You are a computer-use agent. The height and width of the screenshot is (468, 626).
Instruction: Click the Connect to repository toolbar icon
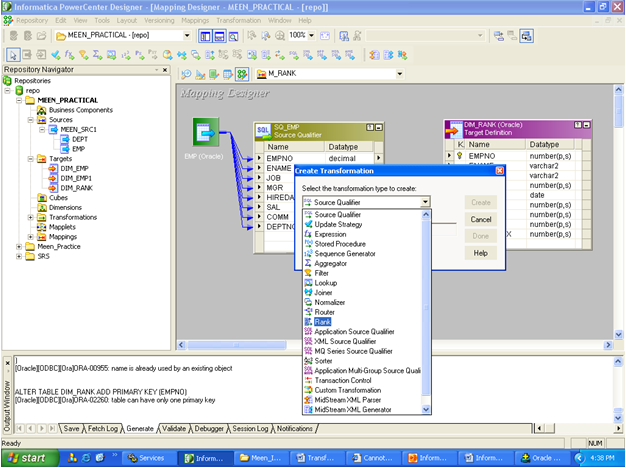13,36
